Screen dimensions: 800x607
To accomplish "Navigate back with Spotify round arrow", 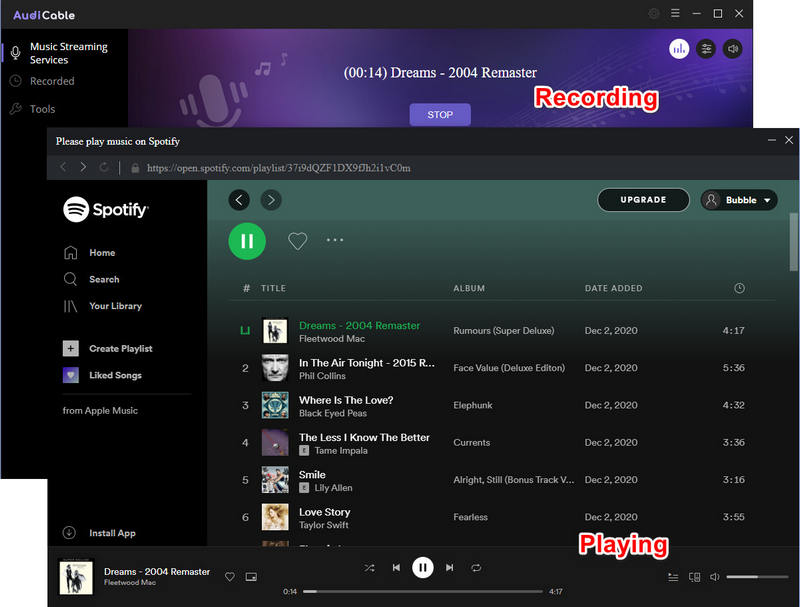I will 239,200.
